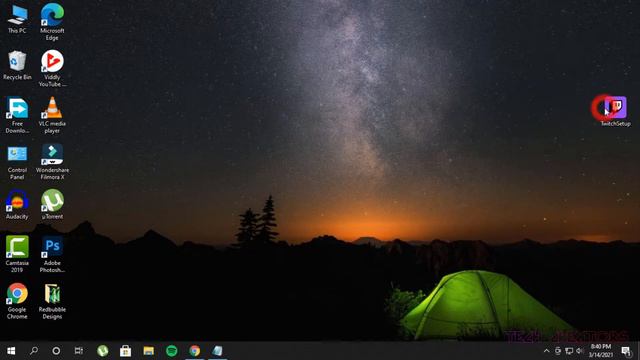This screenshot has width=640, height=360.
Task: Switch to Chrome window in the taskbar
Action: [195, 351]
